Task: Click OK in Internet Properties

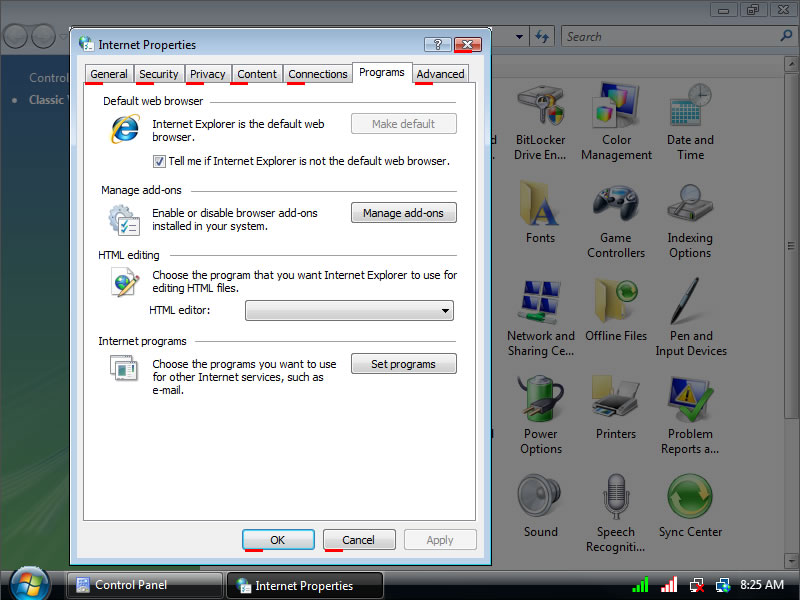Action: pos(278,540)
